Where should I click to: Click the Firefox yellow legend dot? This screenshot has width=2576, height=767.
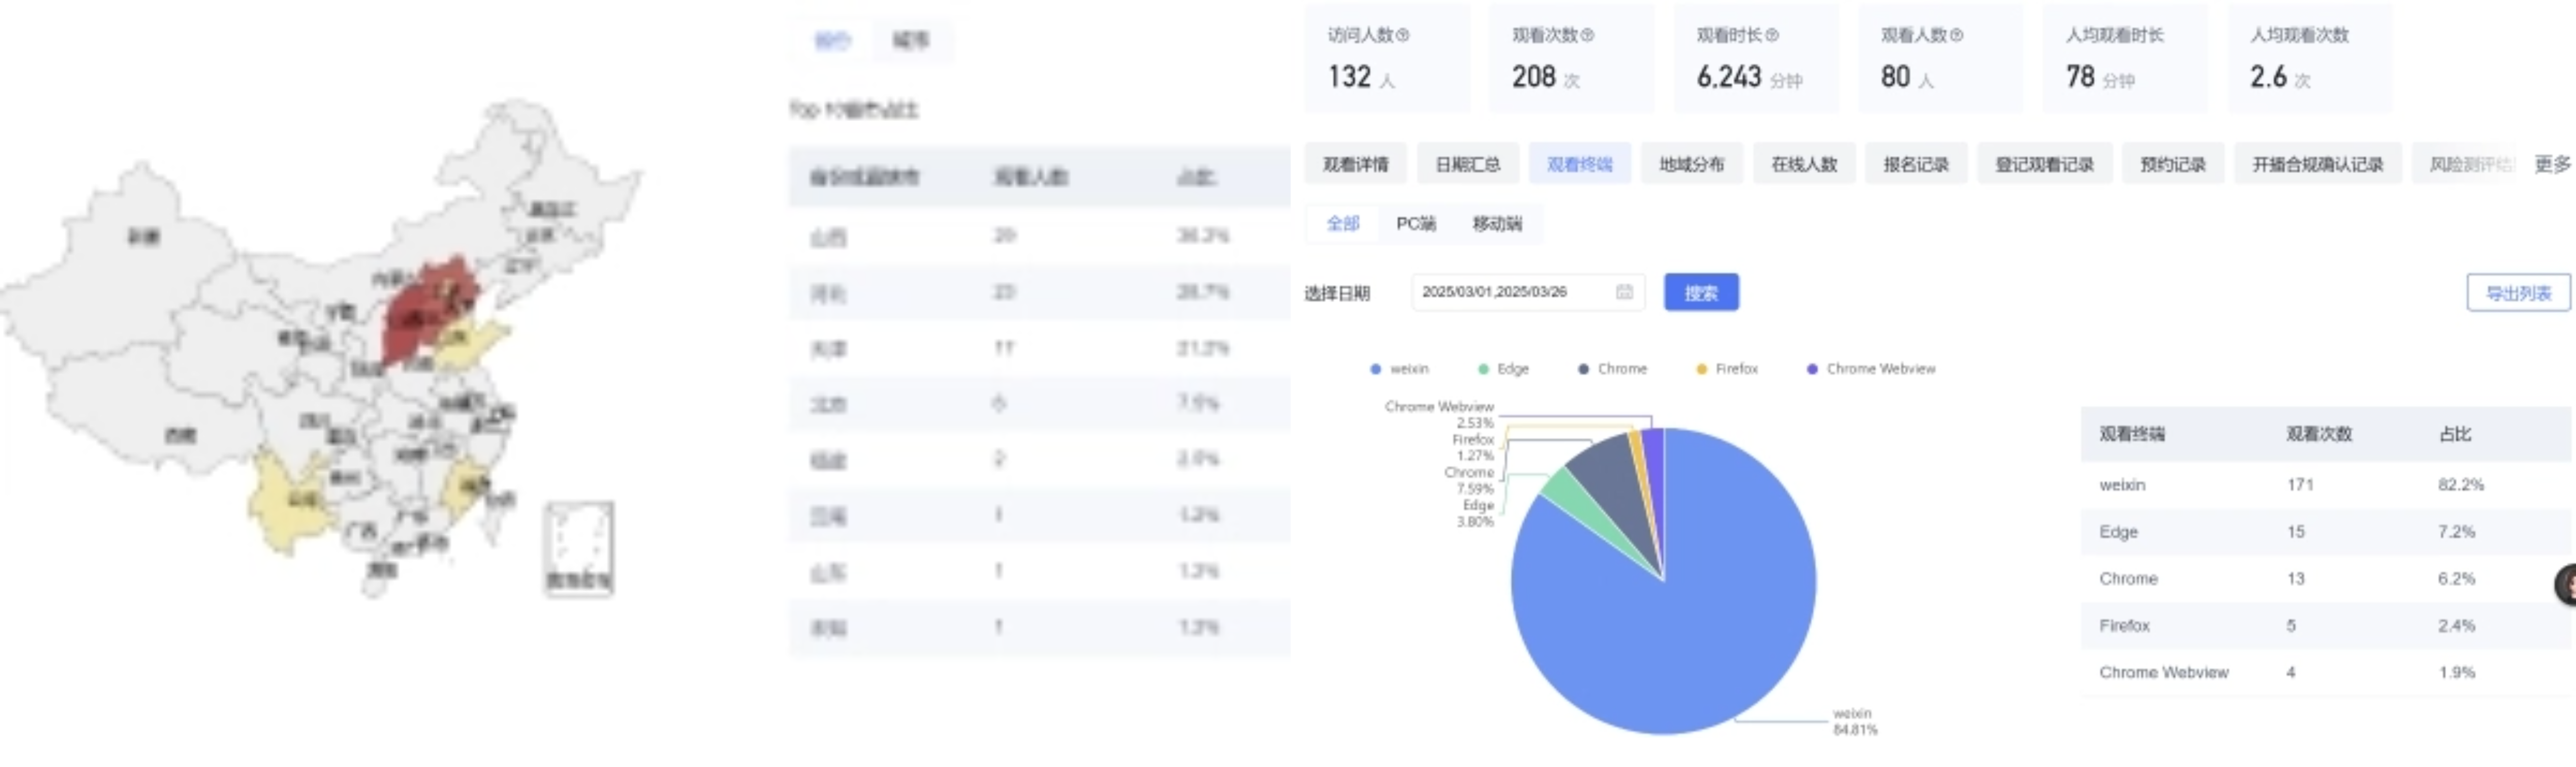1701,369
